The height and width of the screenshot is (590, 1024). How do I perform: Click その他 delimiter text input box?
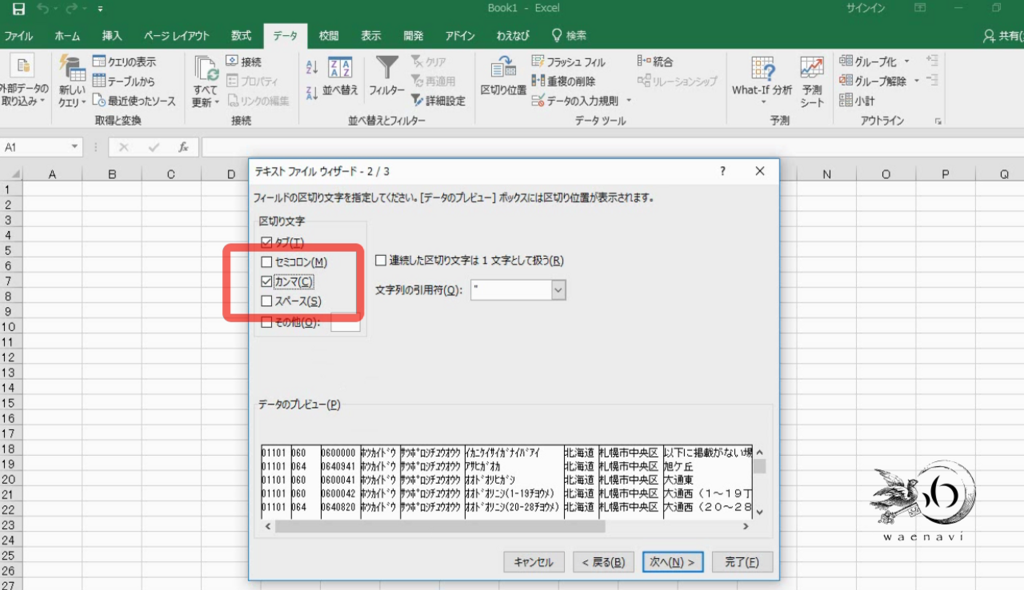point(345,322)
